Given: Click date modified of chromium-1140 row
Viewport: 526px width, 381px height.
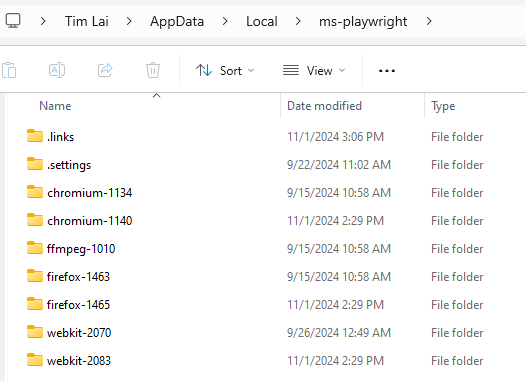Looking at the screenshot, I should pyautogui.click(x=335, y=221).
